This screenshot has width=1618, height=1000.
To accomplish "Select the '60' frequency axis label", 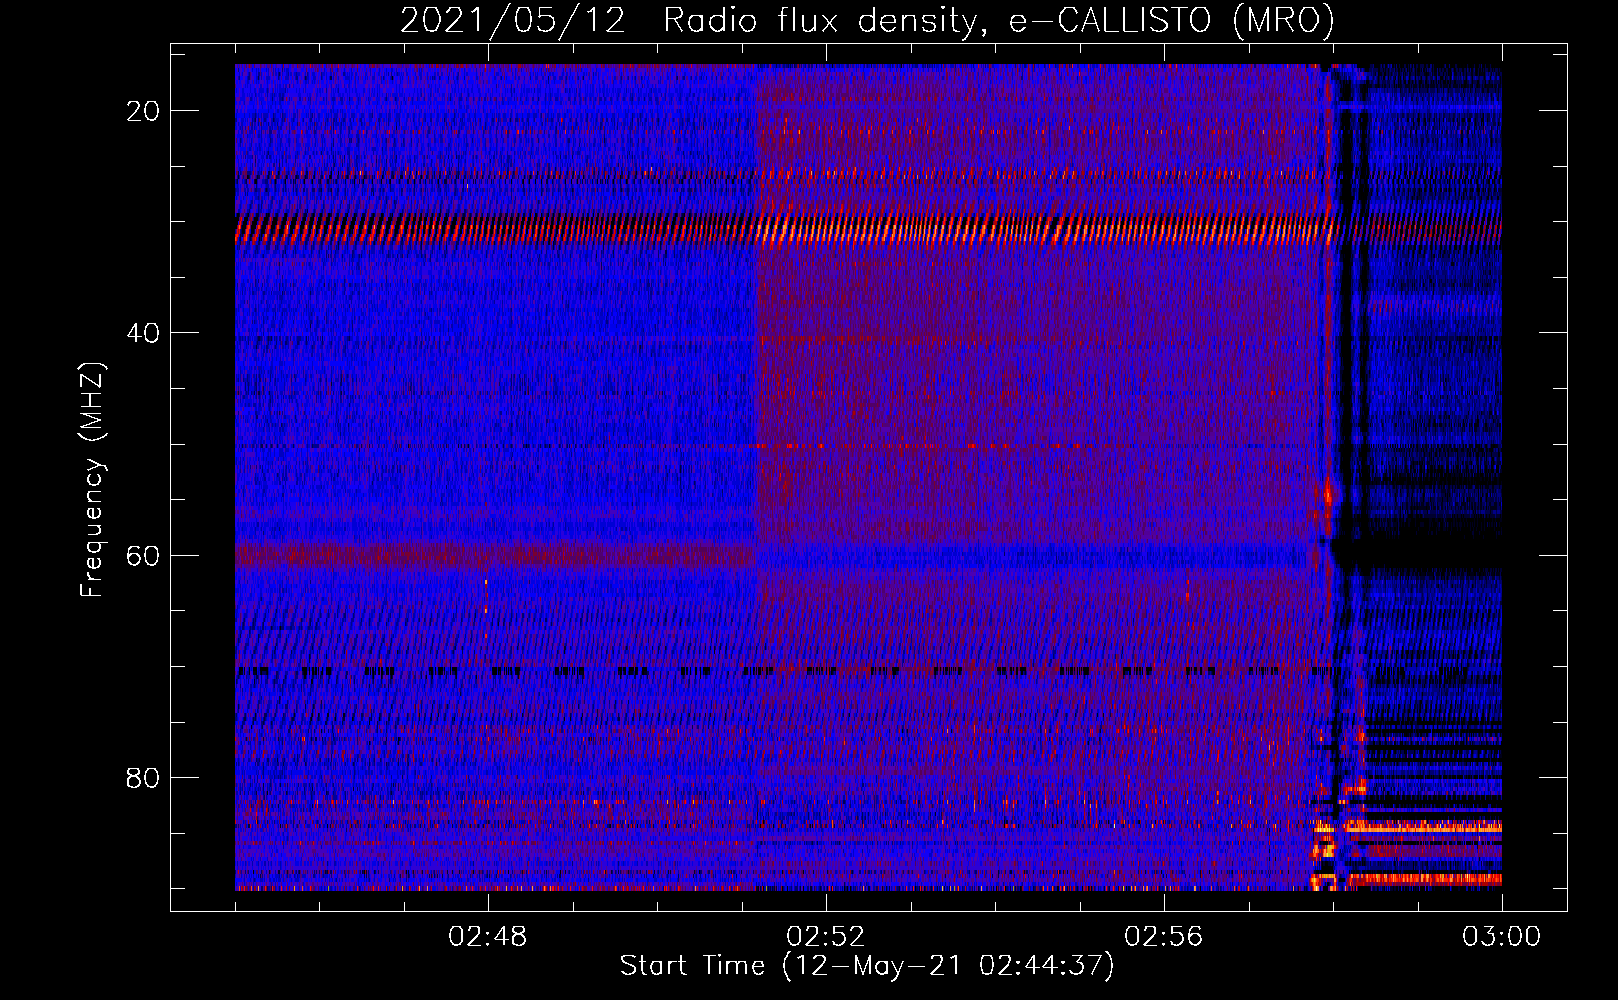I will point(143,555).
